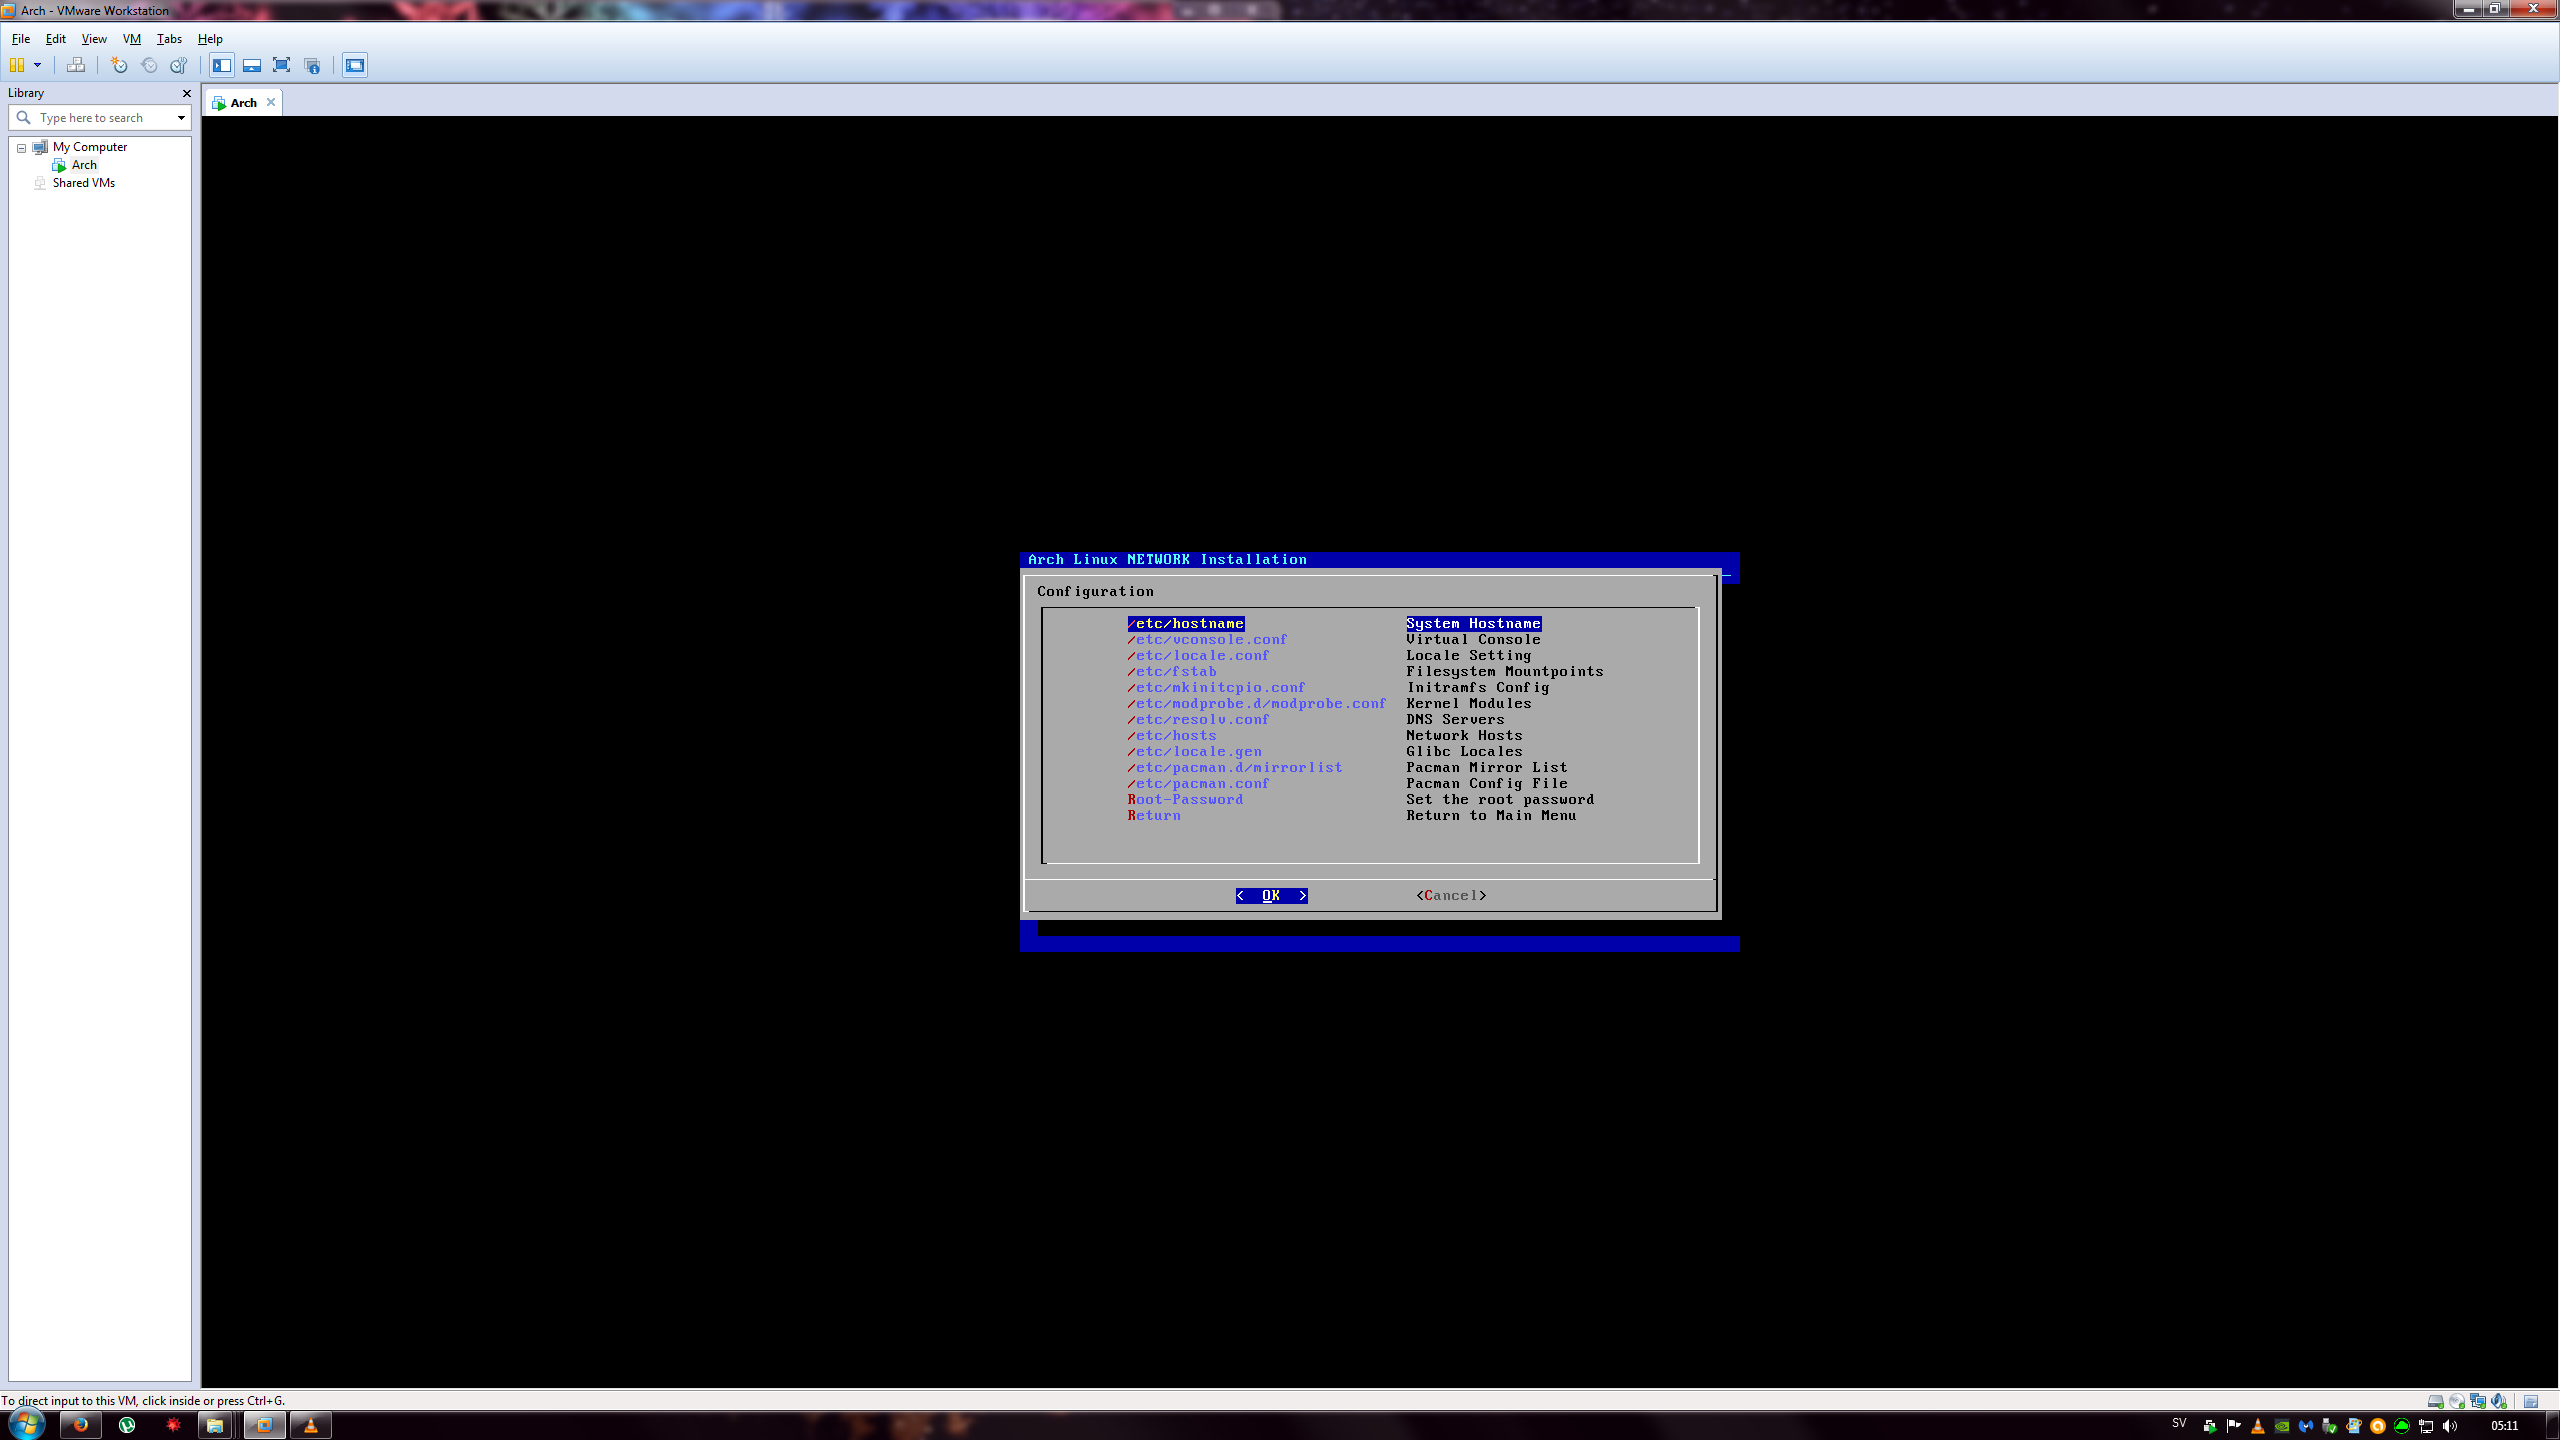This screenshot has height=1440, width=2560.
Task: Open the Tabs menu
Action: point(169,39)
